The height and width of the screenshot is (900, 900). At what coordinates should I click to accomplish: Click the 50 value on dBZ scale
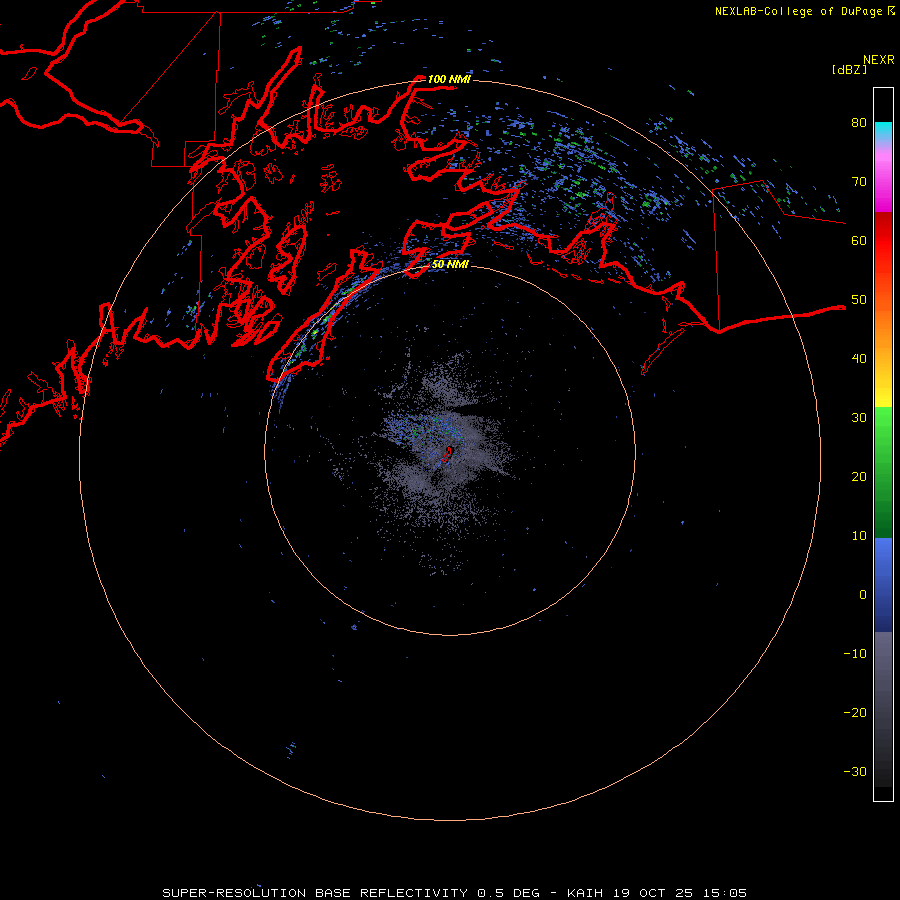coord(859,300)
